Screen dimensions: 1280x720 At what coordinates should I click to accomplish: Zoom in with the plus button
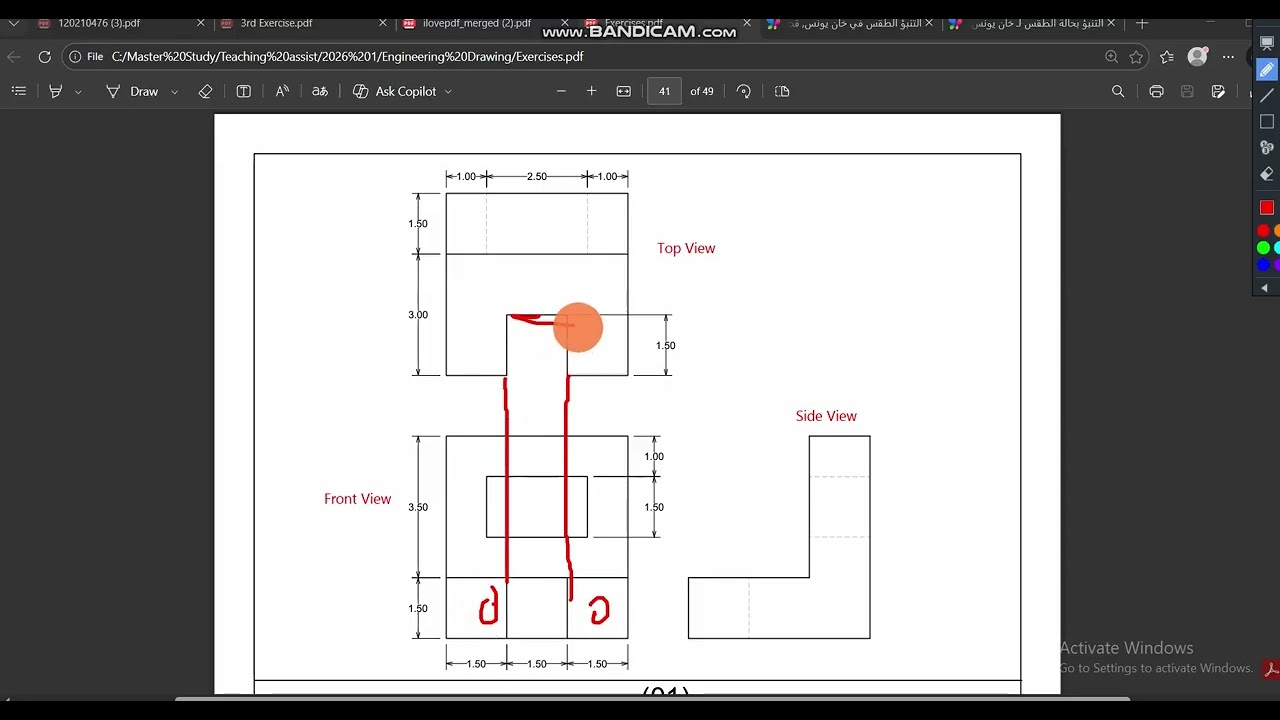click(592, 91)
